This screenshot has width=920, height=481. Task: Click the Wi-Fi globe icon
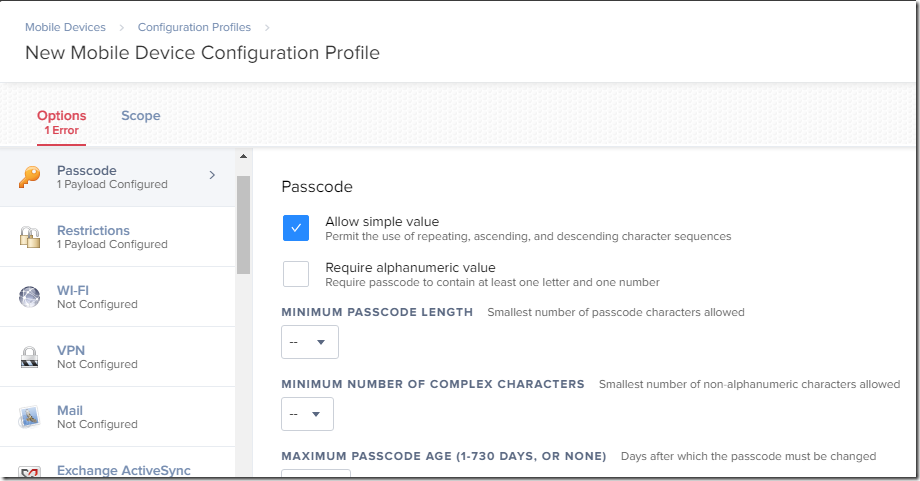pyautogui.click(x=29, y=297)
